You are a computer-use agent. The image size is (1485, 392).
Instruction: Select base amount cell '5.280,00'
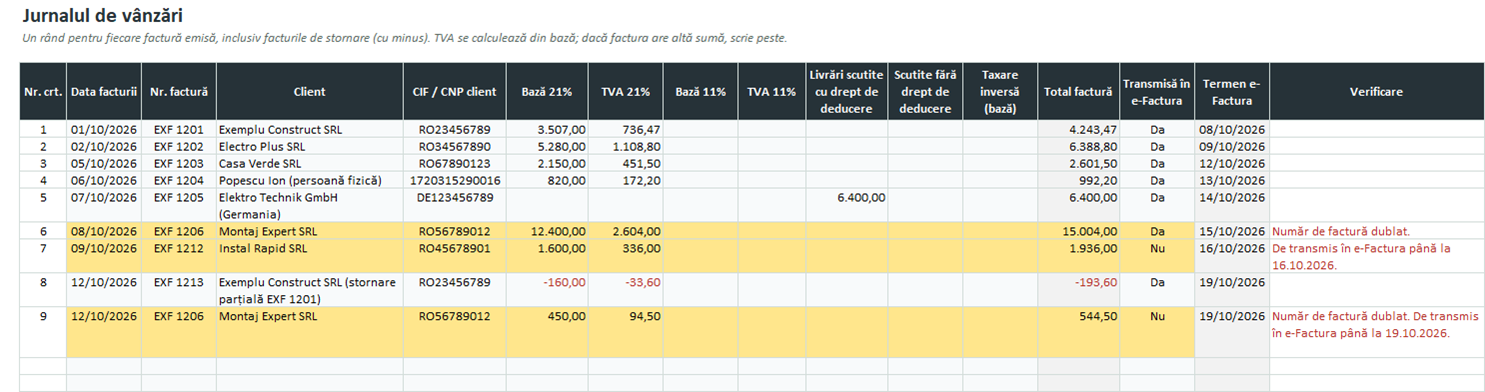547,146
